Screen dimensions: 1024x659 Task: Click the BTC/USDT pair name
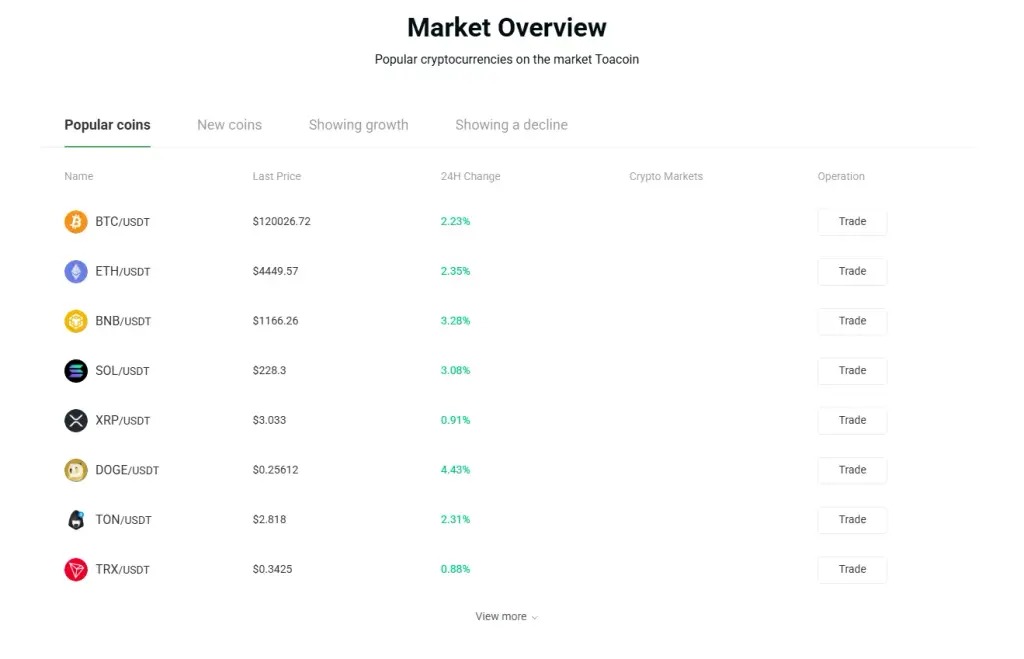pos(123,222)
